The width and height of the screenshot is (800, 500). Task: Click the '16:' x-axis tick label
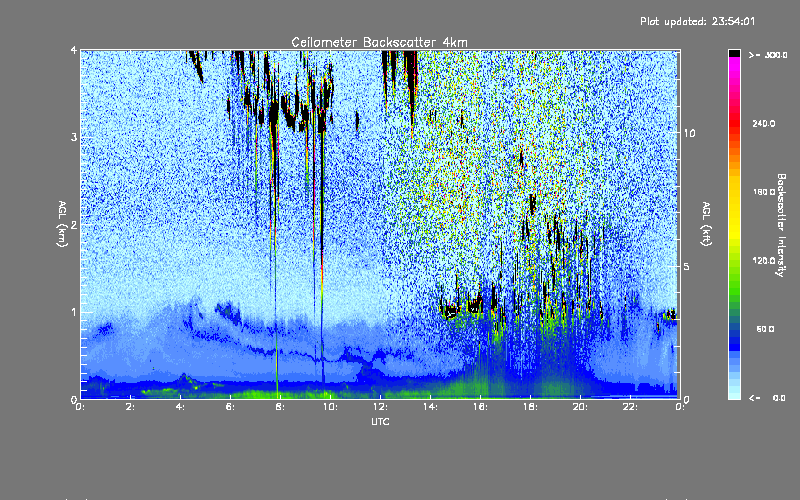(480, 407)
